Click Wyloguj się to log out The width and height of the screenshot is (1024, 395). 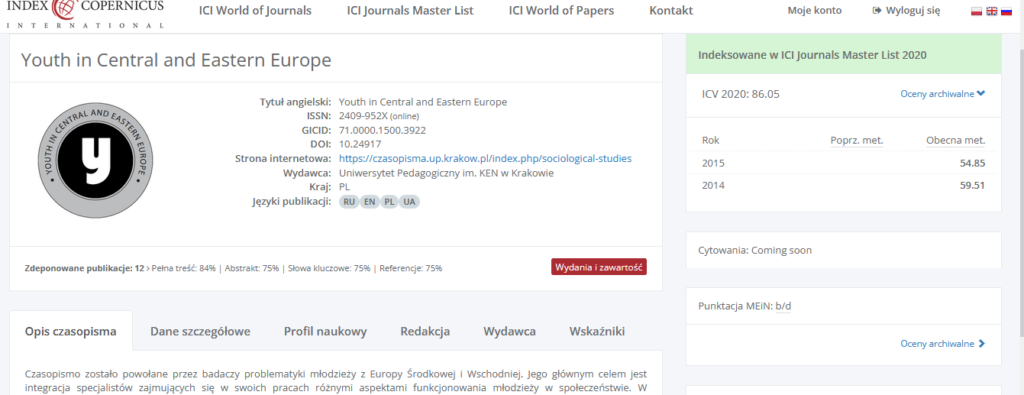click(906, 10)
